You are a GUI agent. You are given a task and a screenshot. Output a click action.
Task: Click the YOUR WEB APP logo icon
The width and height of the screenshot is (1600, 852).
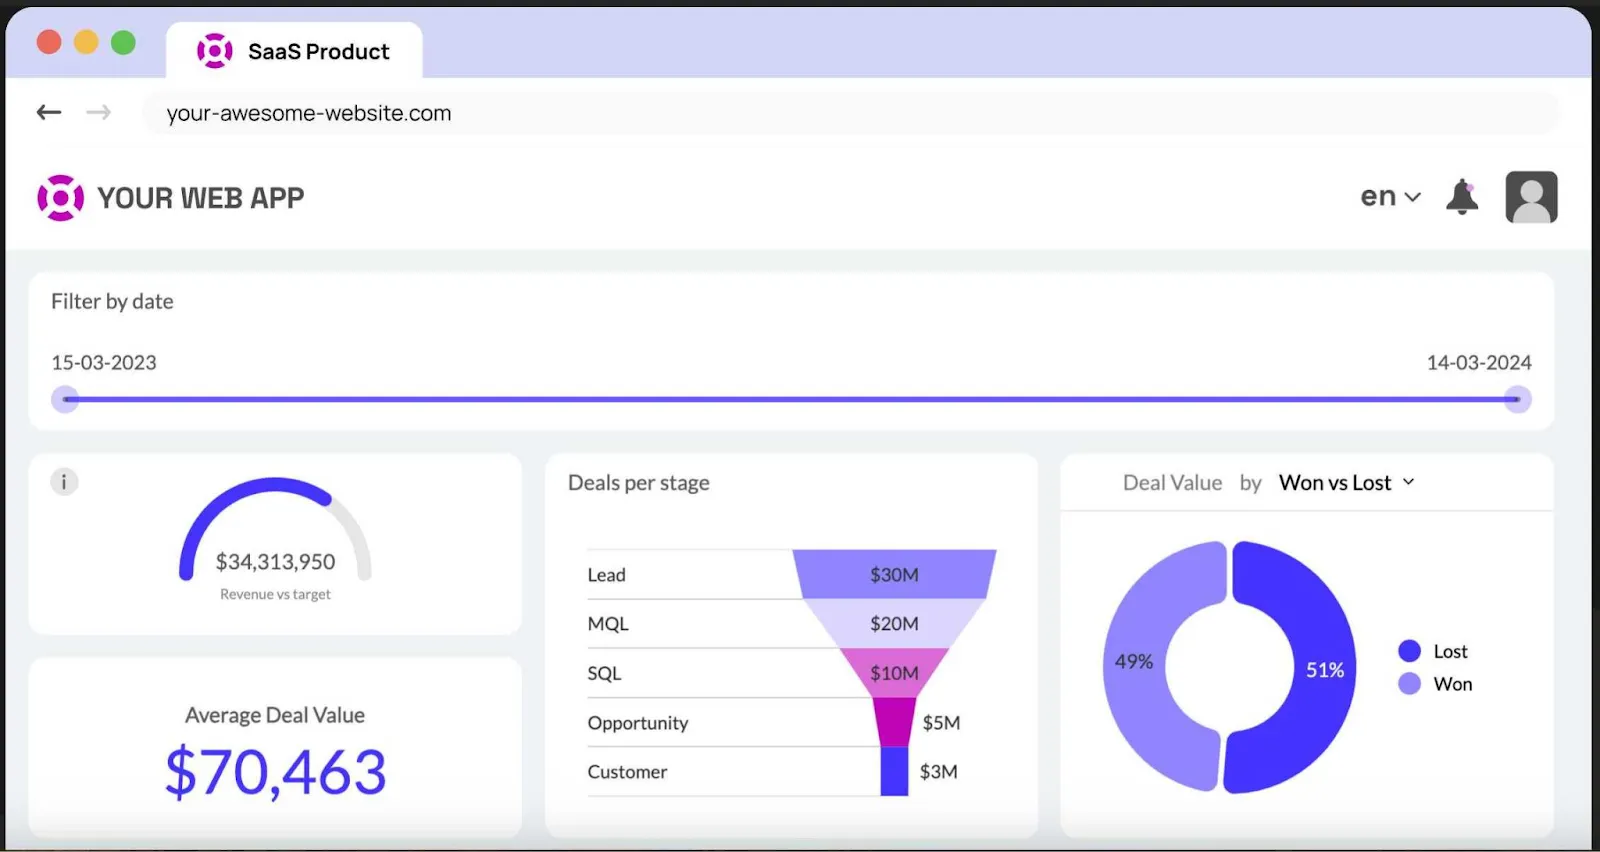[x=60, y=198]
